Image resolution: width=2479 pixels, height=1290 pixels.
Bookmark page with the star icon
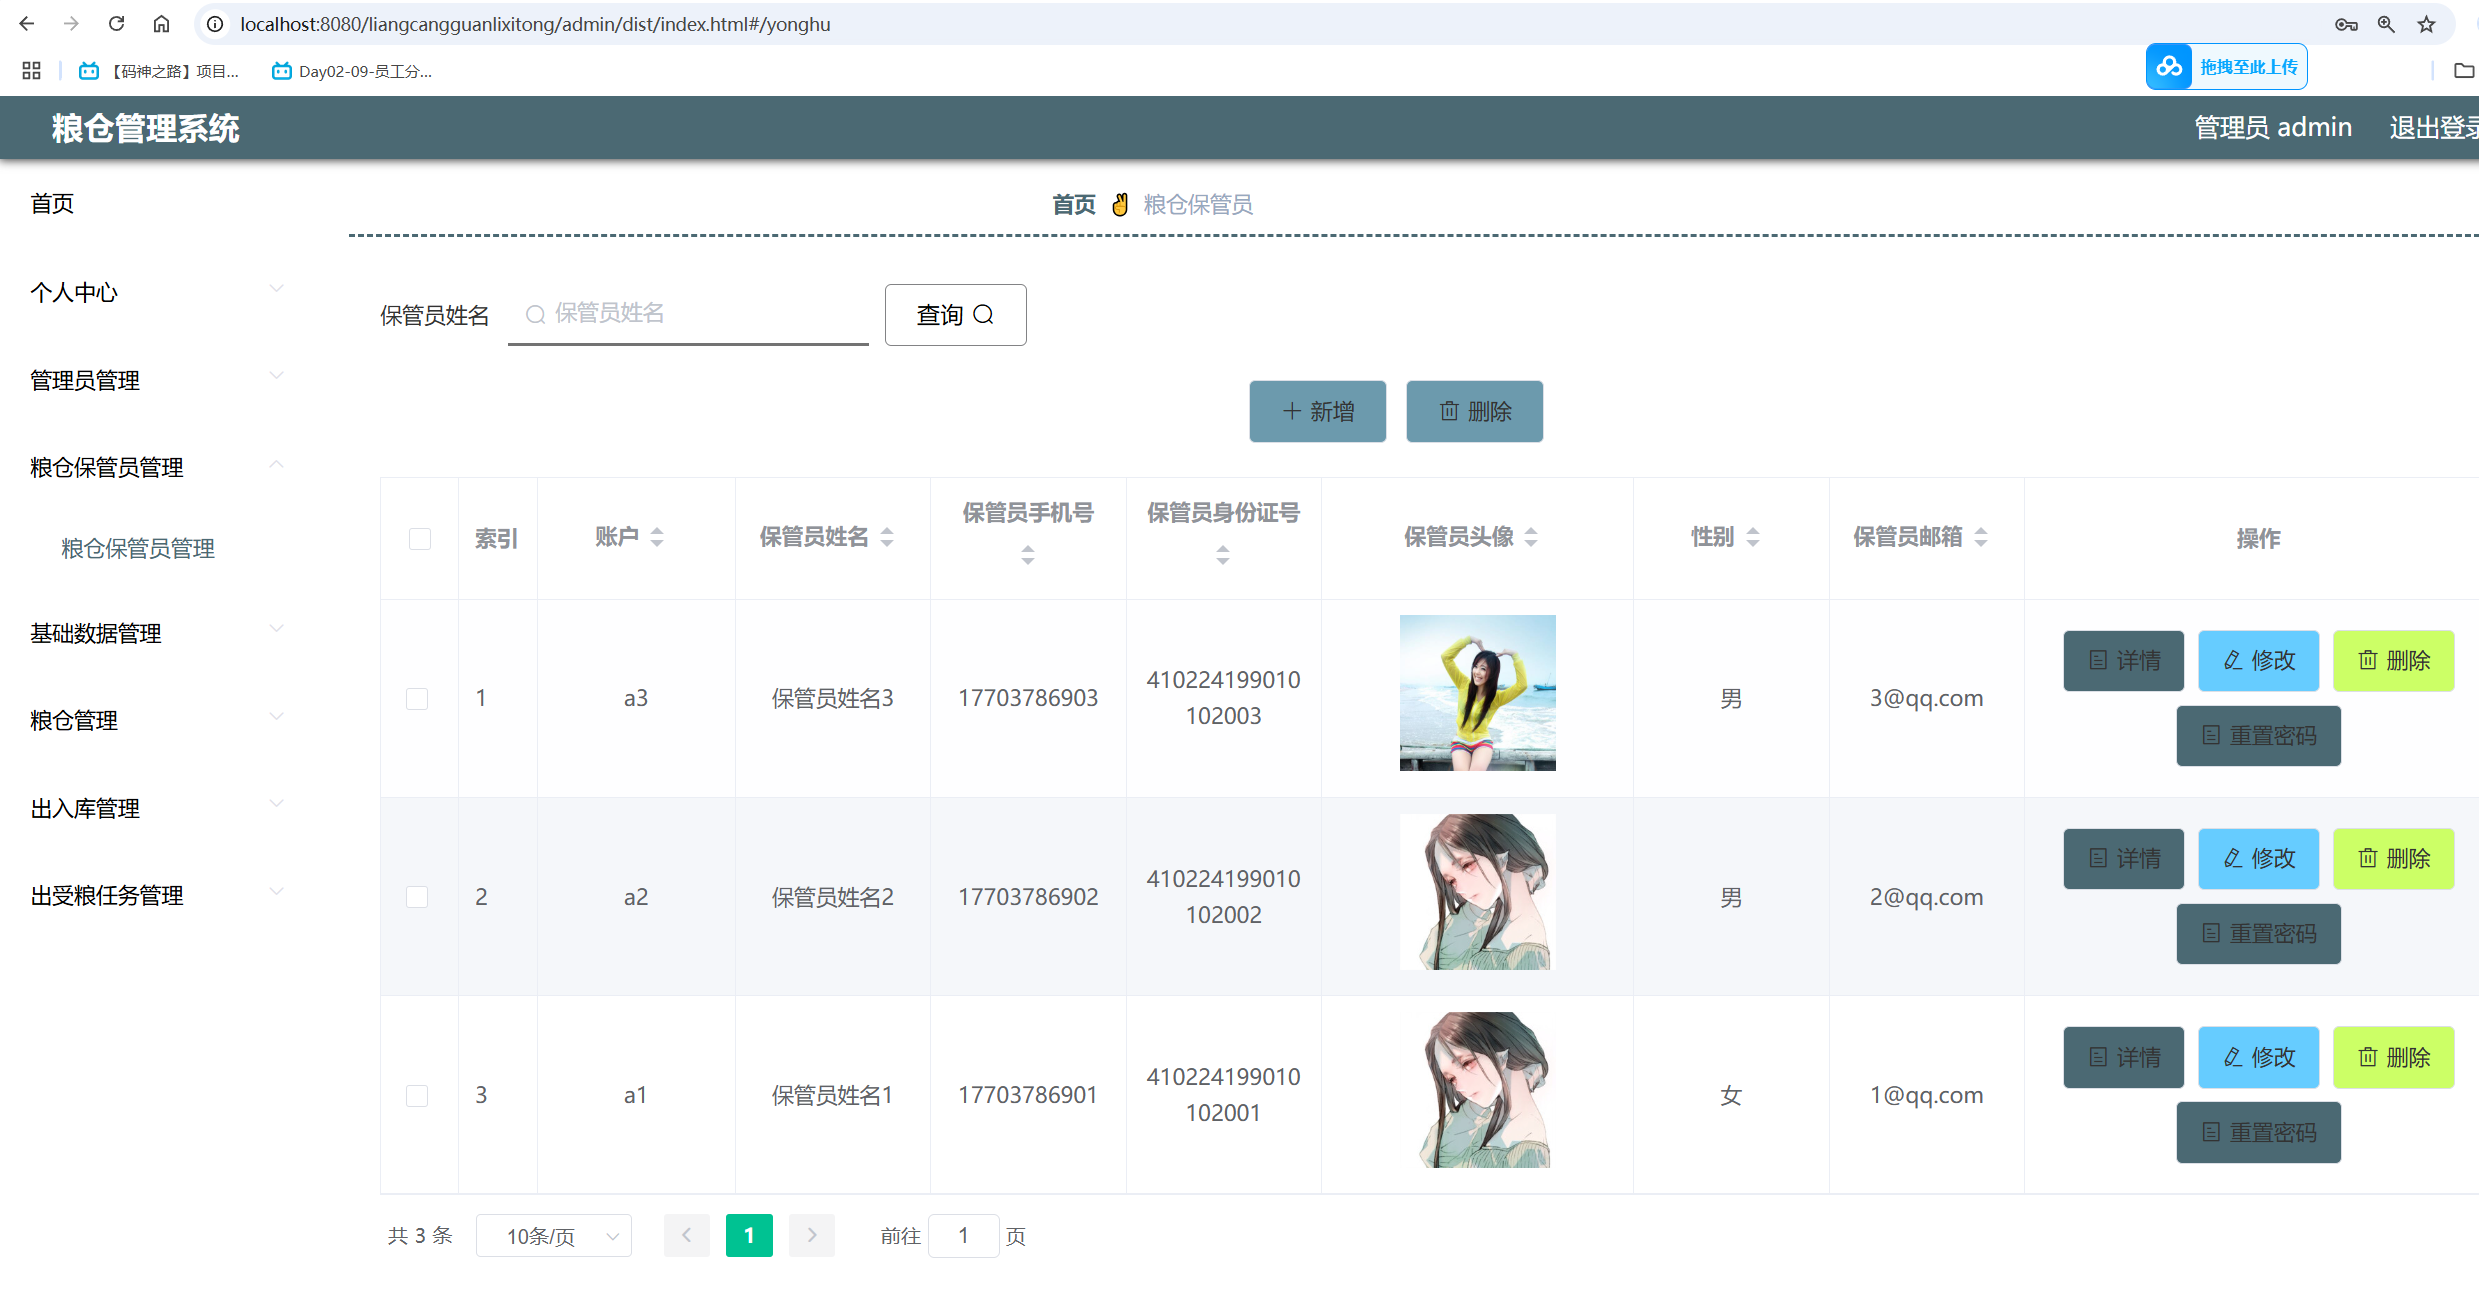pyautogui.click(x=2426, y=24)
